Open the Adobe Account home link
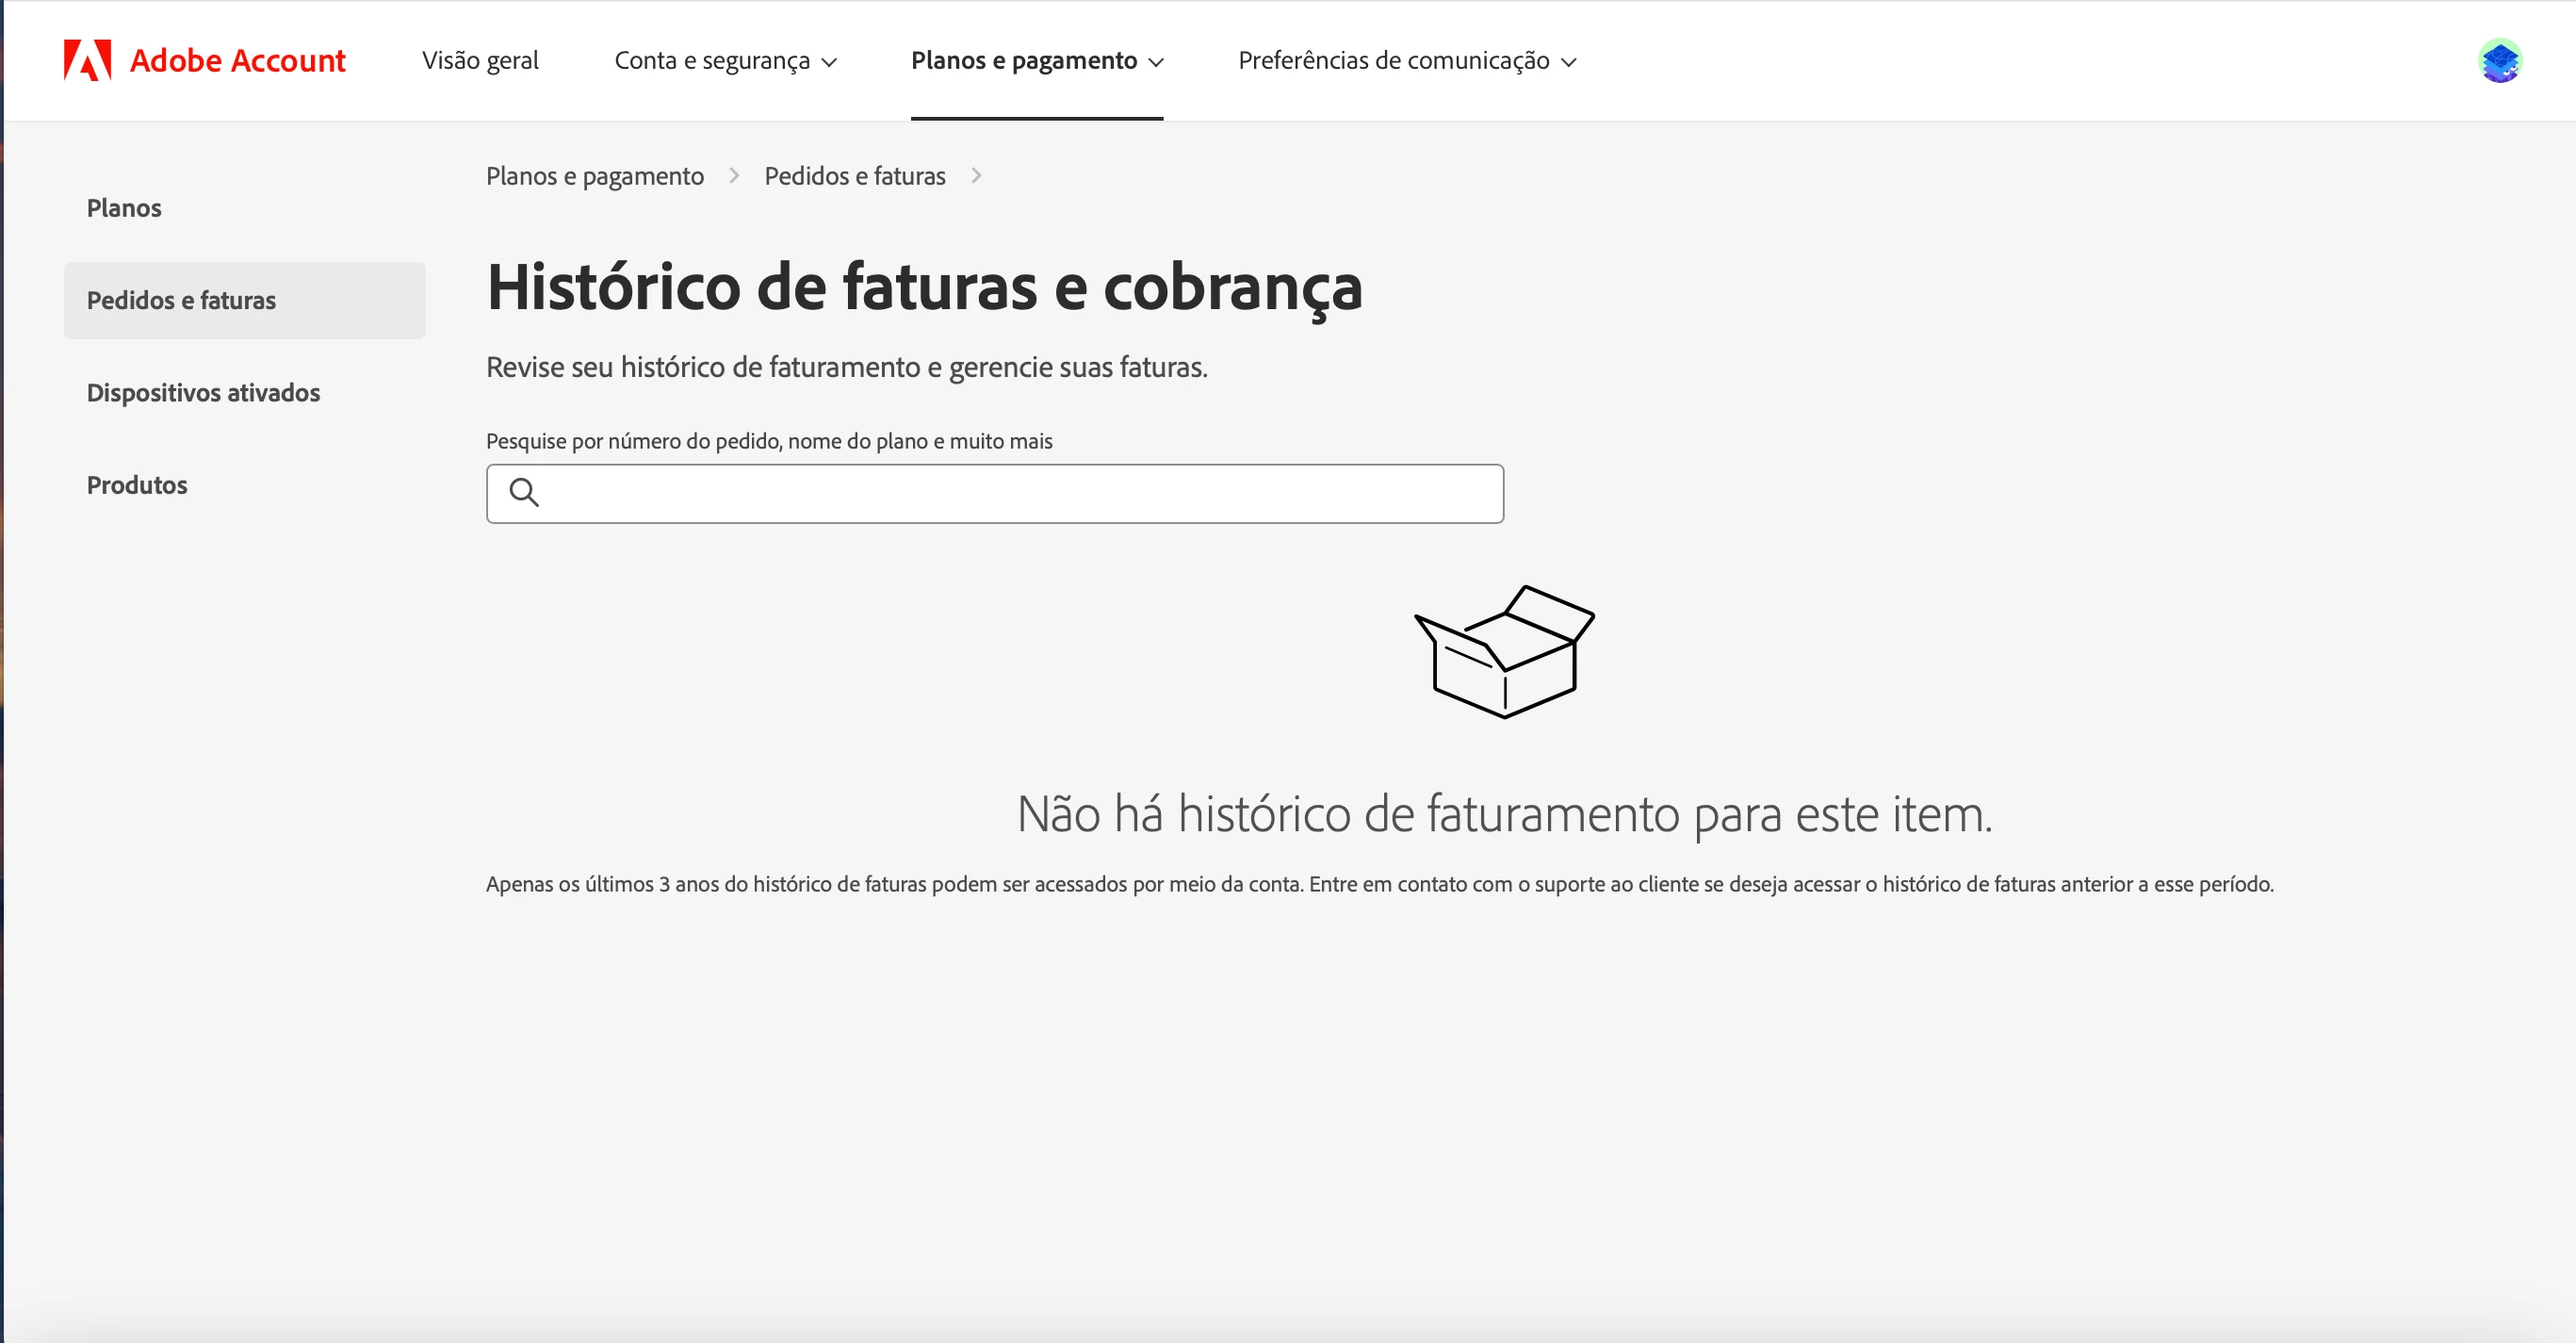This screenshot has width=2576, height=1343. point(237,60)
